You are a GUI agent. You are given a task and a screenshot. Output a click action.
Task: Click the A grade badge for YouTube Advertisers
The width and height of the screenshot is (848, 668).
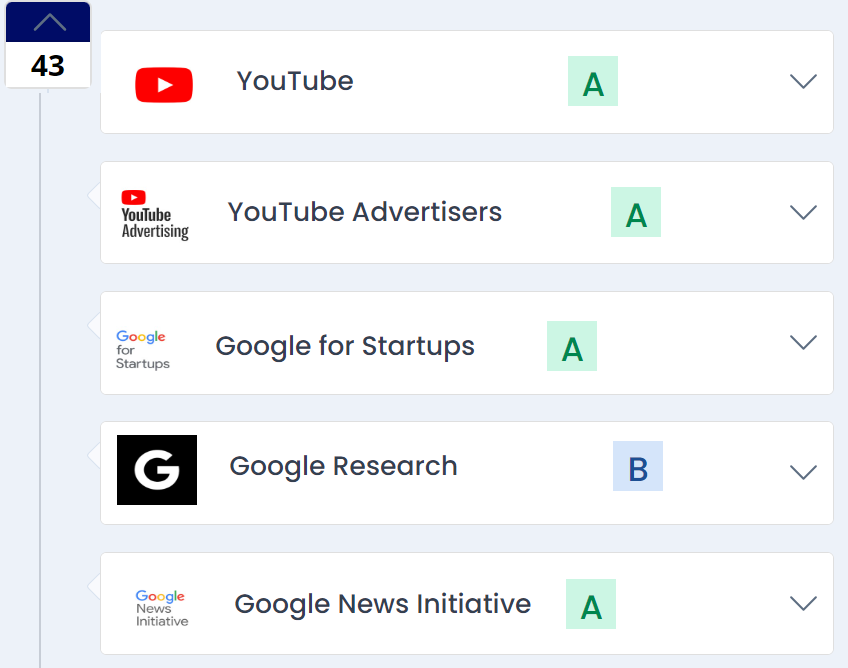click(636, 212)
